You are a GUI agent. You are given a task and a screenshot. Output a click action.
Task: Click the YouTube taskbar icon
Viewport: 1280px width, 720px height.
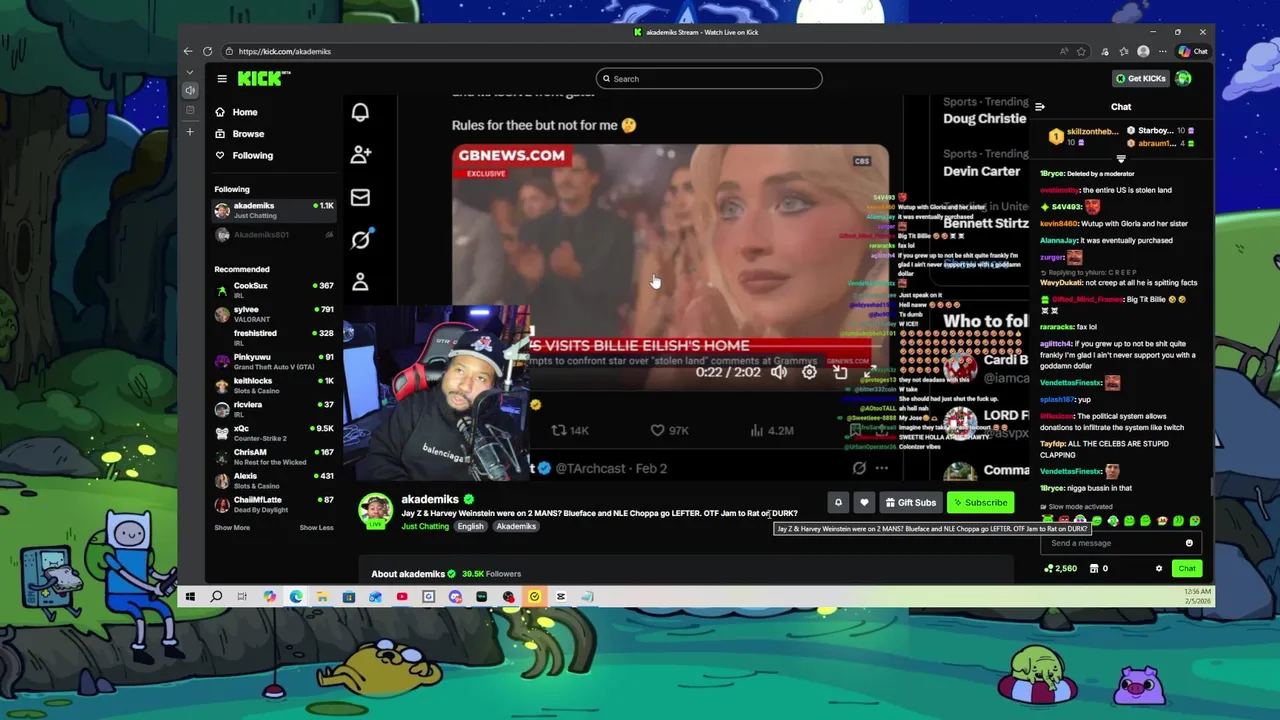(x=402, y=597)
